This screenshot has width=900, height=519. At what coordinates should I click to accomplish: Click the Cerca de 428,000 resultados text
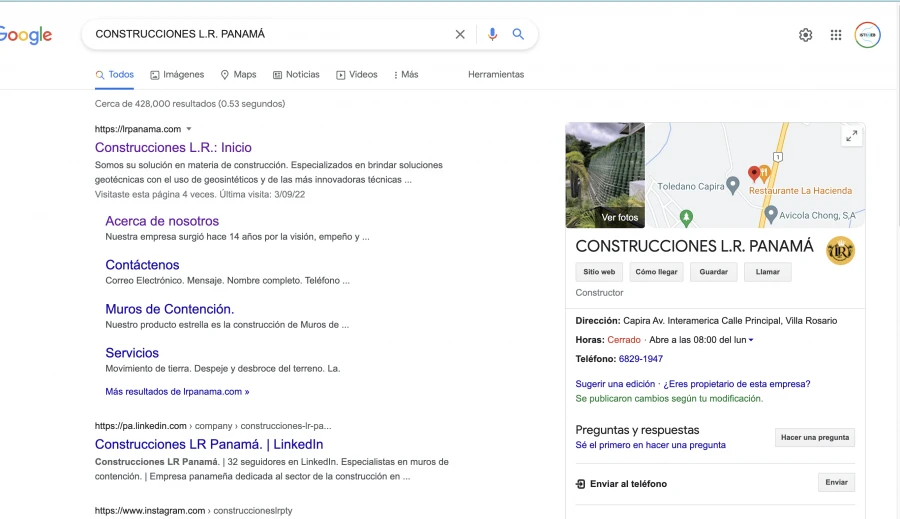pyautogui.click(x=190, y=104)
